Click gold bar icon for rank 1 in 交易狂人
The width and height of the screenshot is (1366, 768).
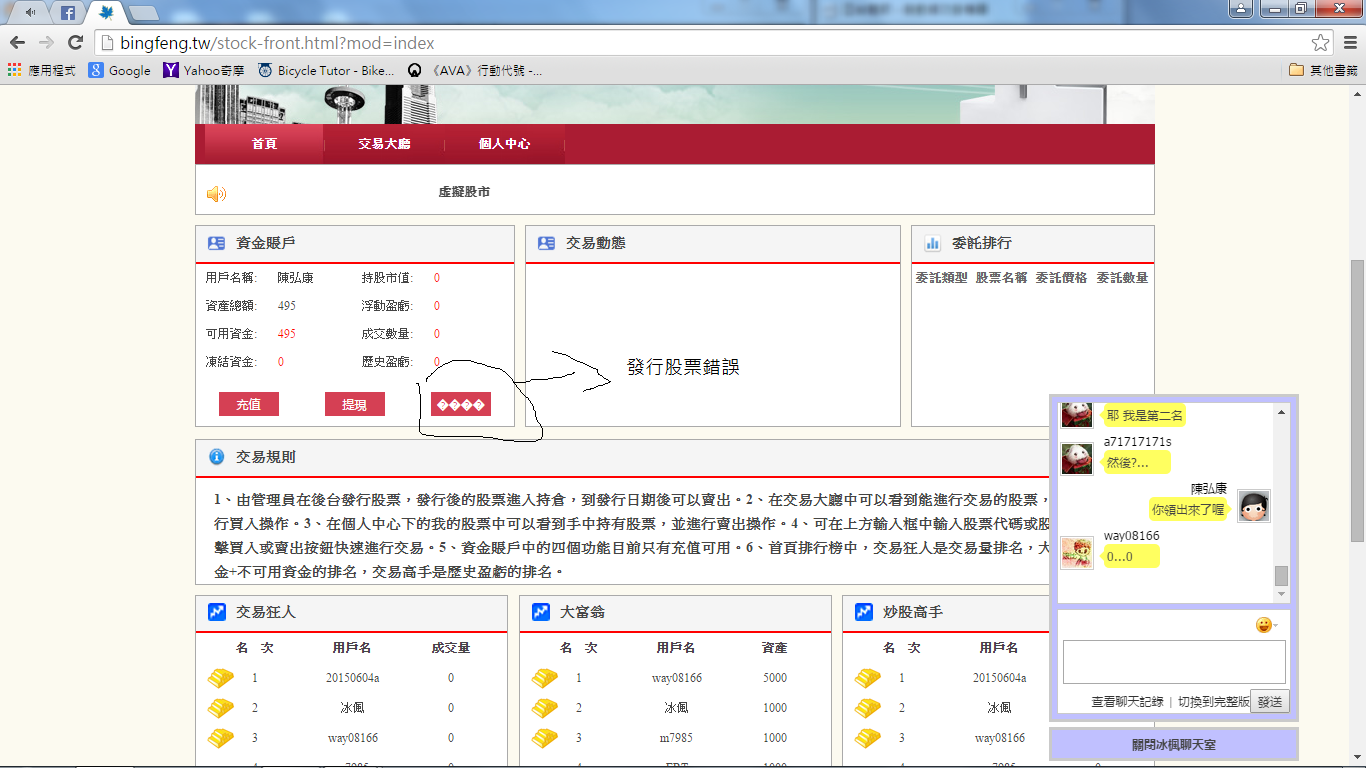pyautogui.click(x=220, y=678)
